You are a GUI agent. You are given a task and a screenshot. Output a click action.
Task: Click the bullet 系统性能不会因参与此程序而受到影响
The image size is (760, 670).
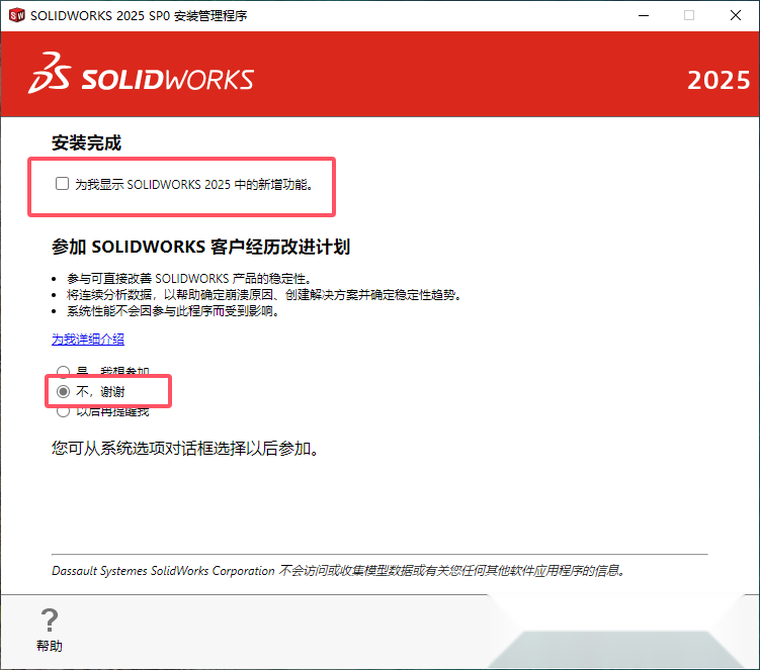(174, 311)
